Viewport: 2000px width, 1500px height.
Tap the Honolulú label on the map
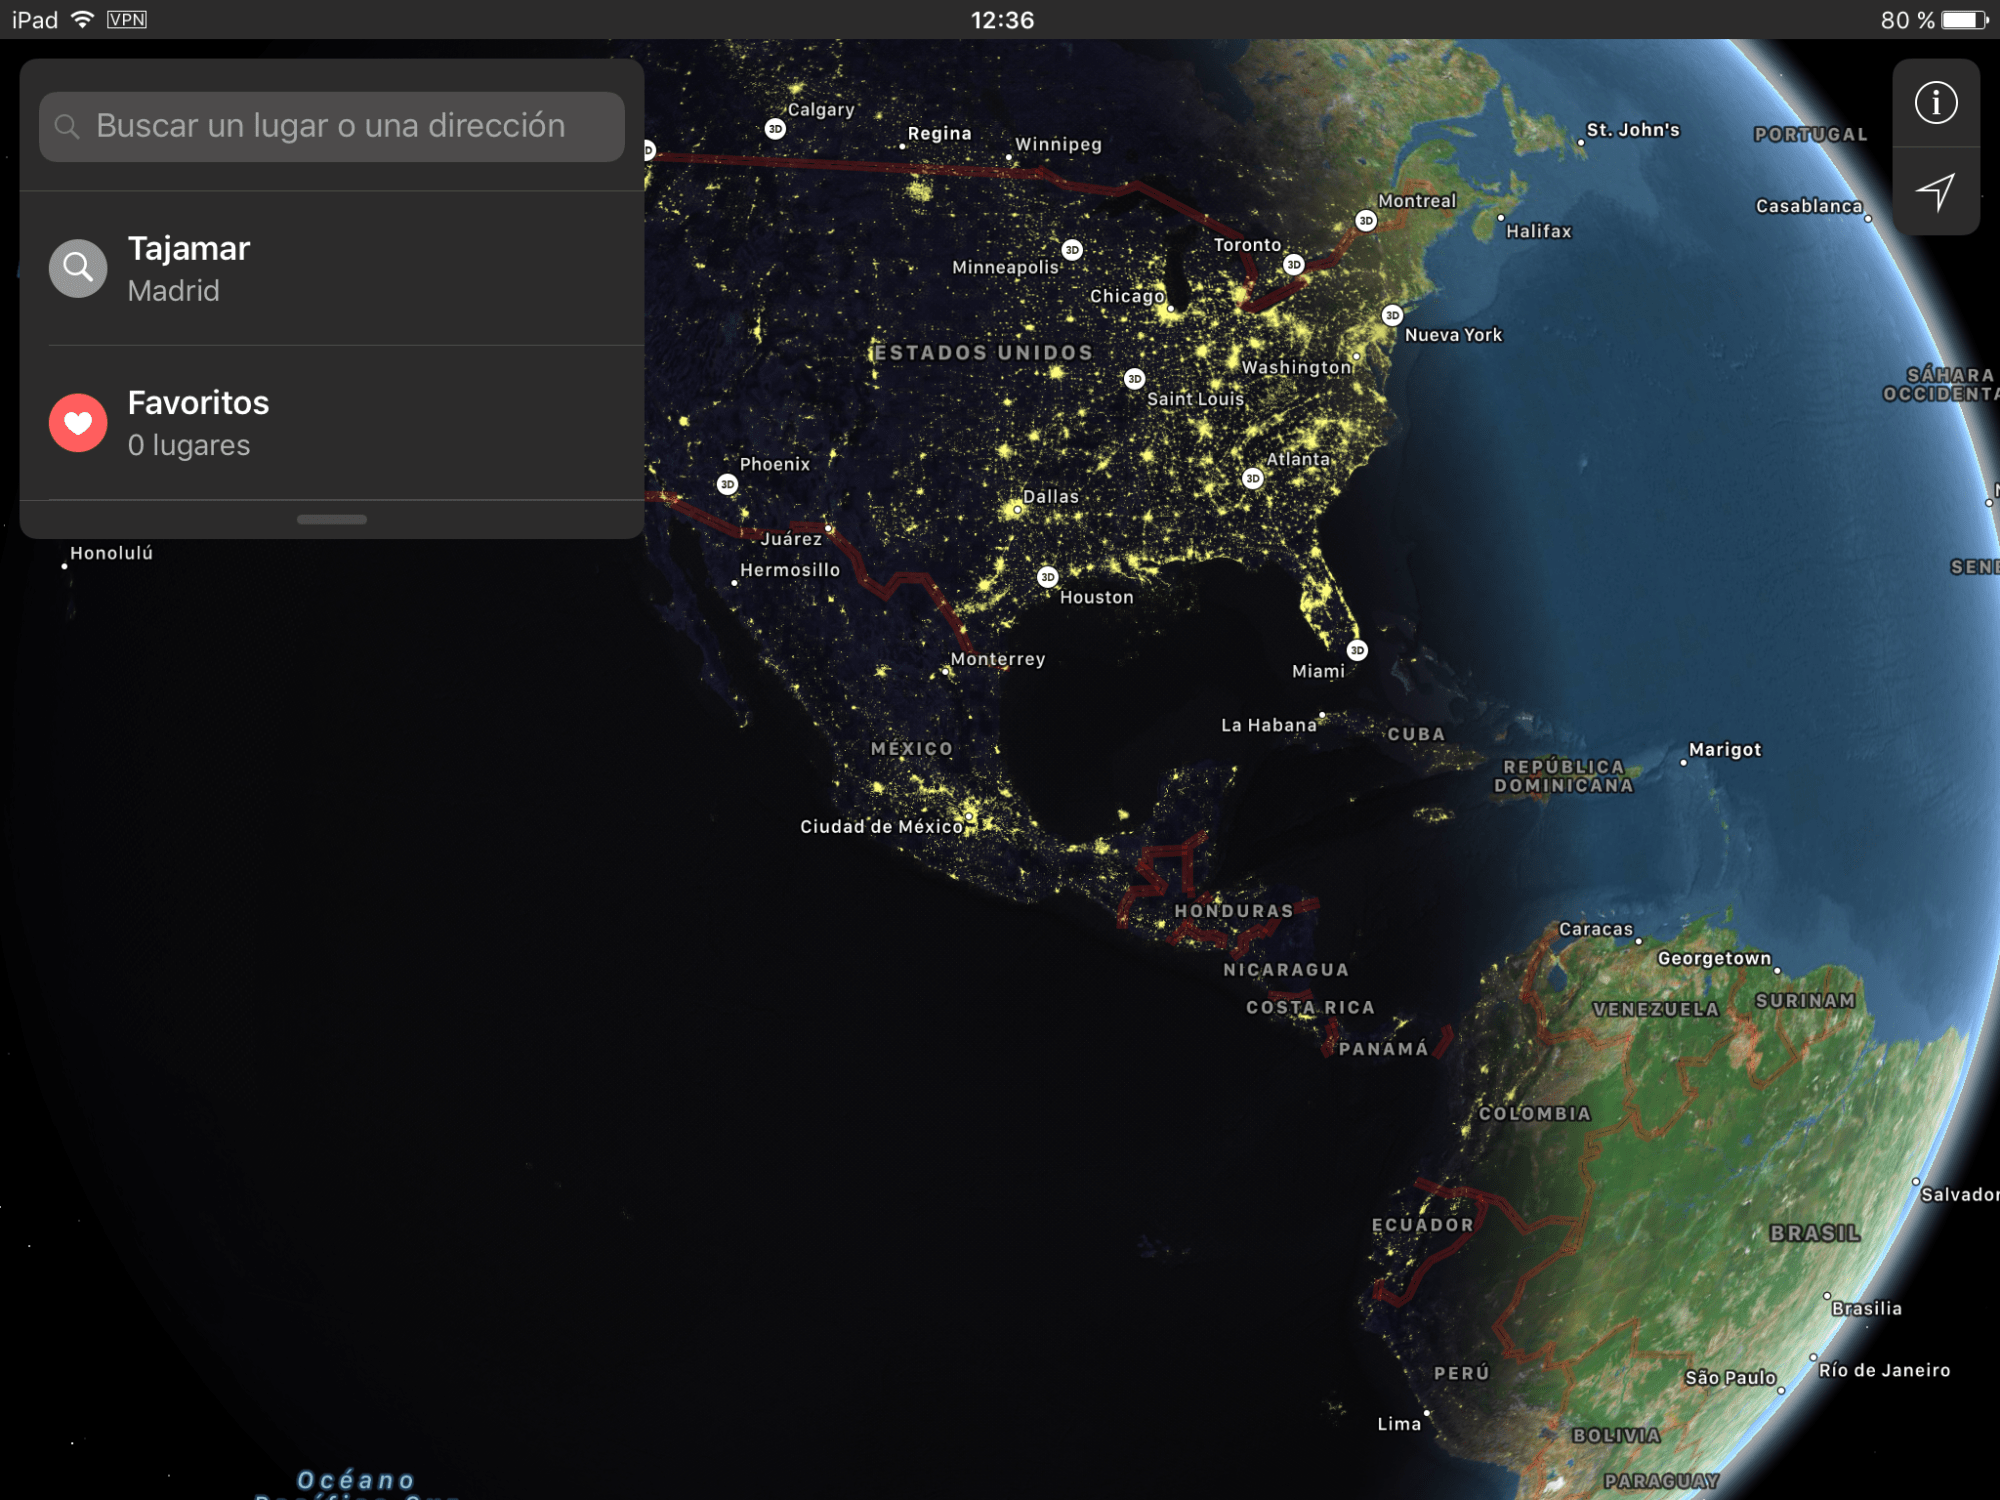pyautogui.click(x=111, y=553)
